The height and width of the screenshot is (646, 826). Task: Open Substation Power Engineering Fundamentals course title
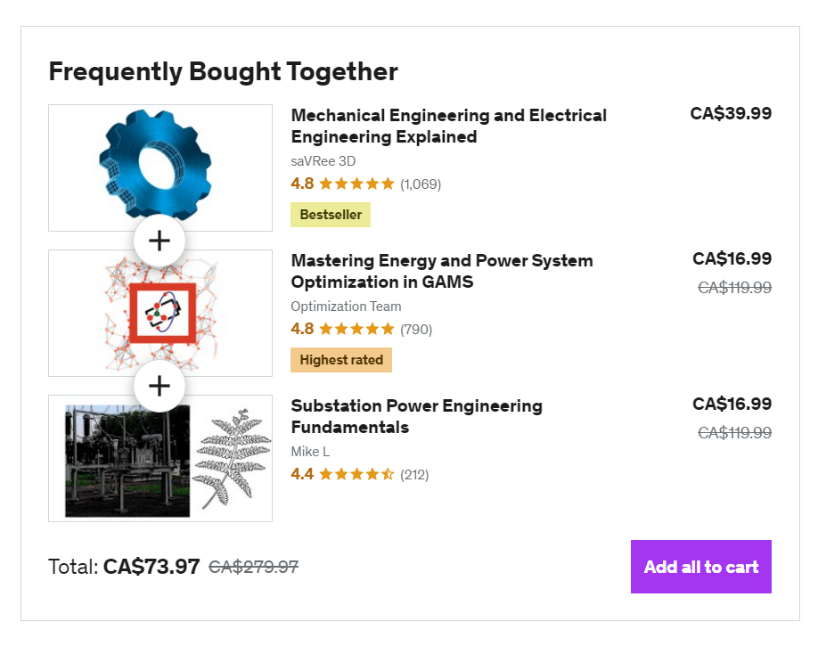pyautogui.click(x=416, y=416)
